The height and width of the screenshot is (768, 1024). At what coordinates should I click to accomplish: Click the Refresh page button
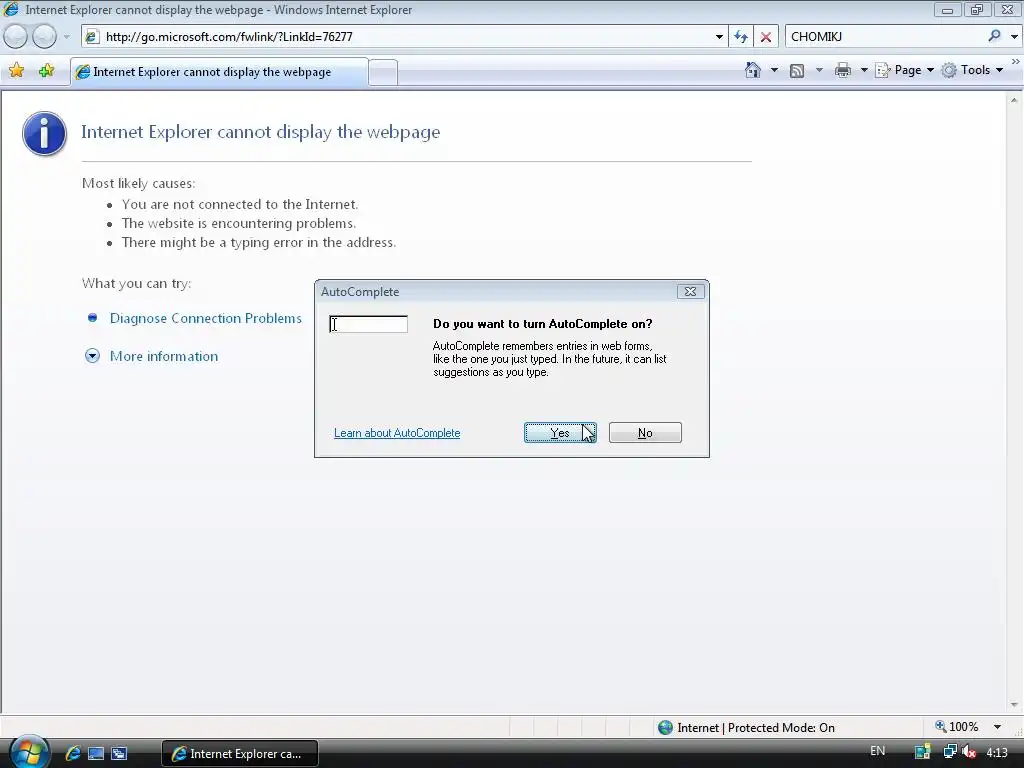click(741, 37)
